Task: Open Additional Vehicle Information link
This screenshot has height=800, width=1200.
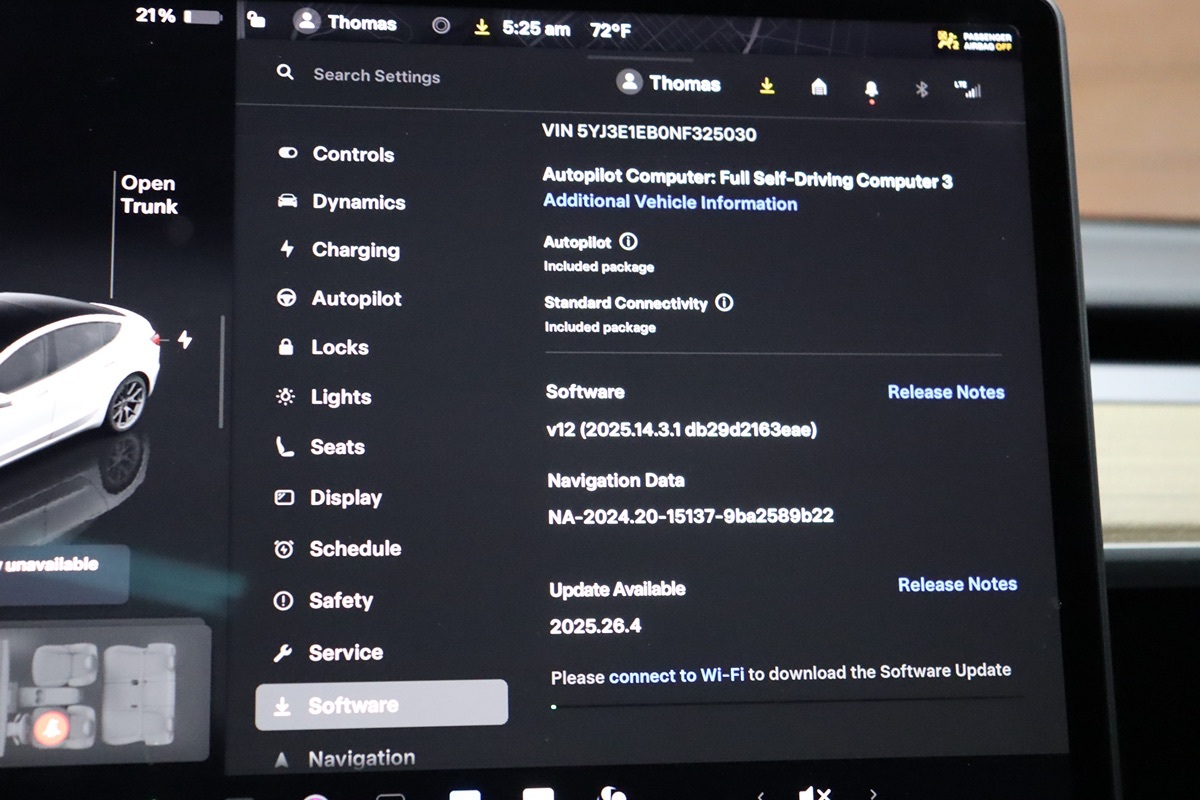Action: (x=670, y=203)
